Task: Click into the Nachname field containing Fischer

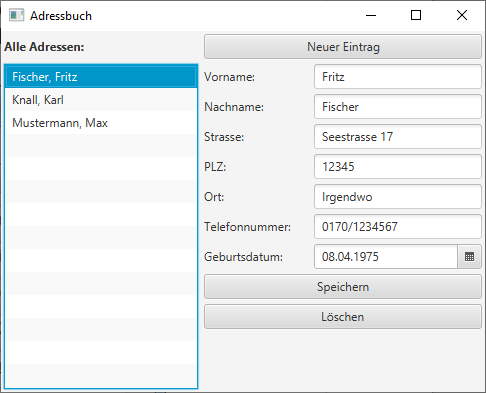Action: click(398, 107)
